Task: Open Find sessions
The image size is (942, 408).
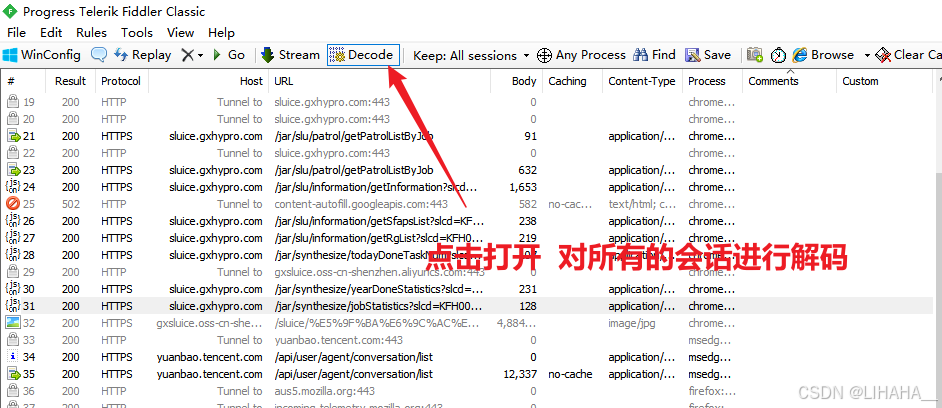Action: tap(654, 55)
